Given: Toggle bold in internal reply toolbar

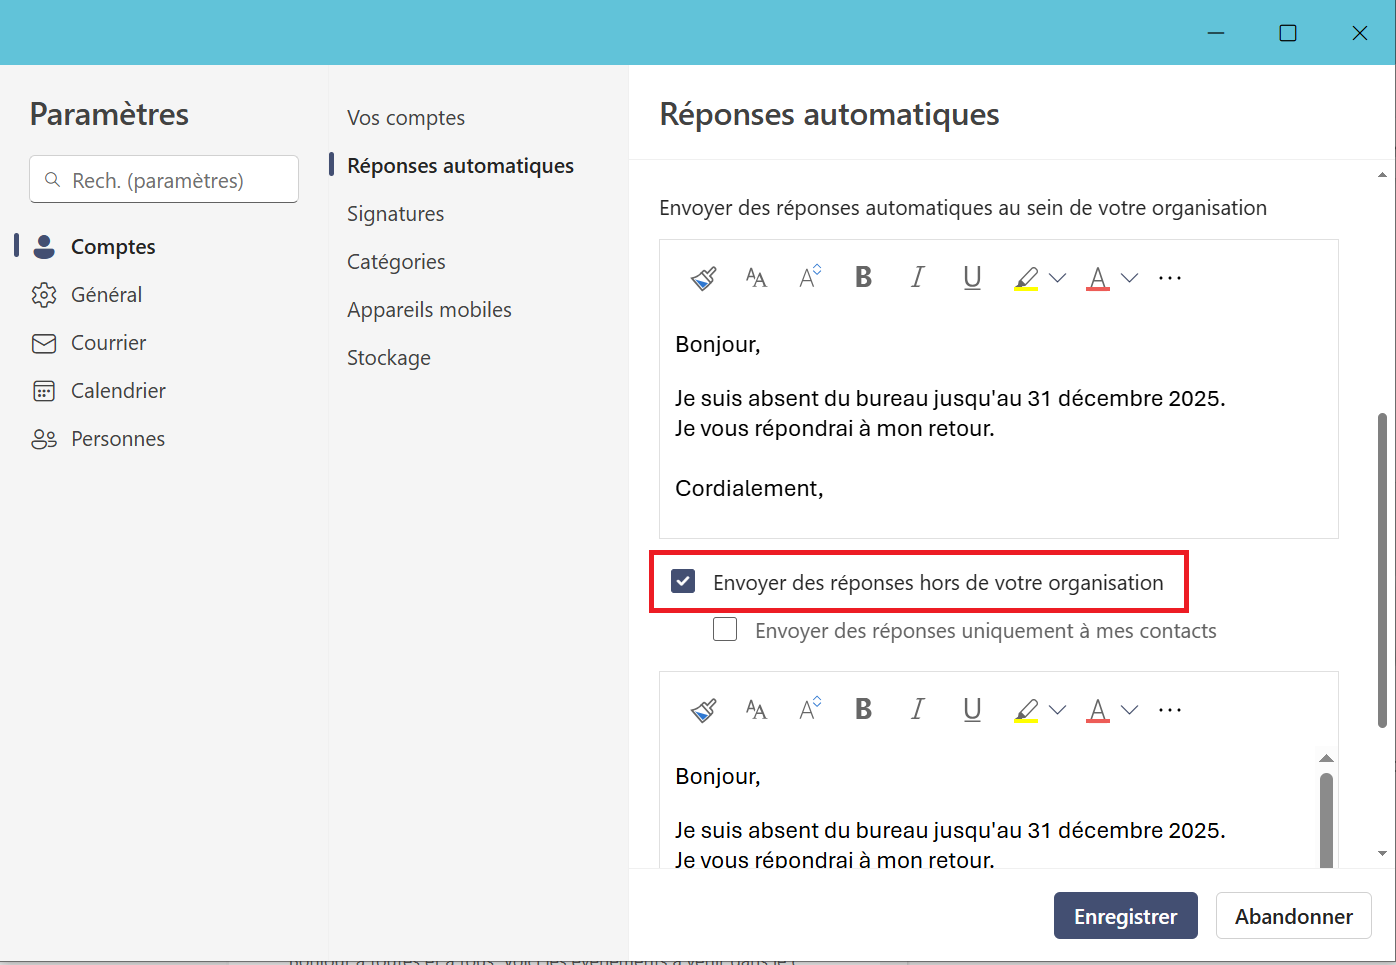Looking at the screenshot, I should (x=864, y=277).
